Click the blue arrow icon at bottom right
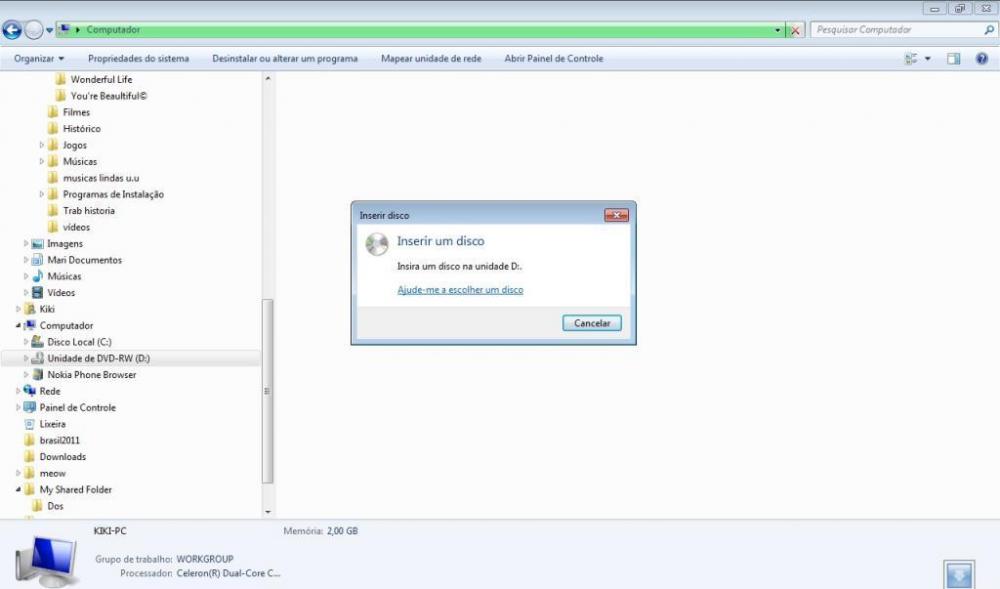The height and width of the screenshot is (589, 1000). point(959,574)
